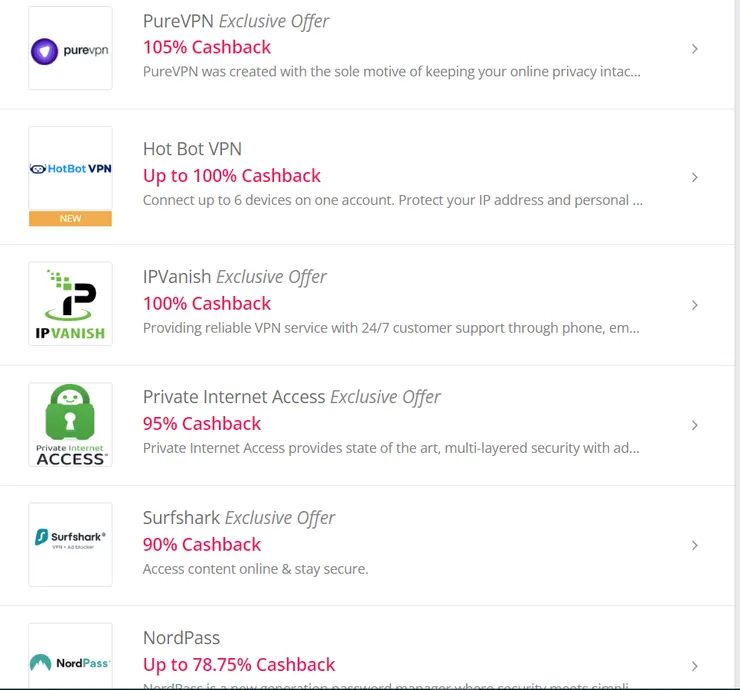Viewport: 740px width, 690px height.
Task: Click the PureVPN logo icon
Action: (70, 49)
